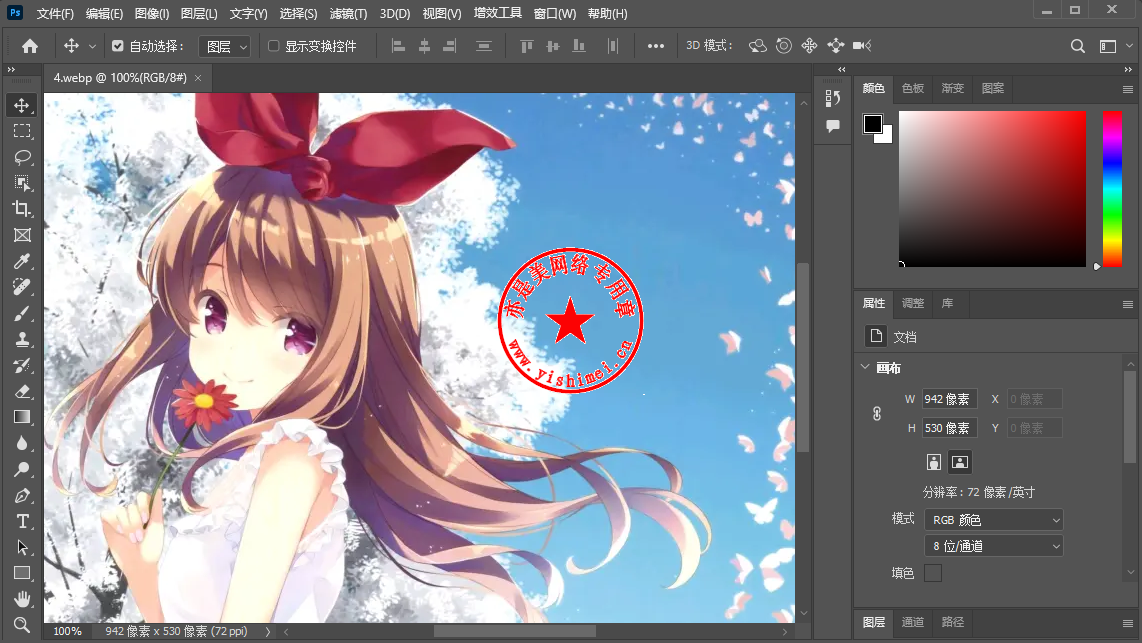Open the RGB 颜色 mode dropdown
The width and height of the screenshot is (1142, 643).
click(x=993, y=520)
